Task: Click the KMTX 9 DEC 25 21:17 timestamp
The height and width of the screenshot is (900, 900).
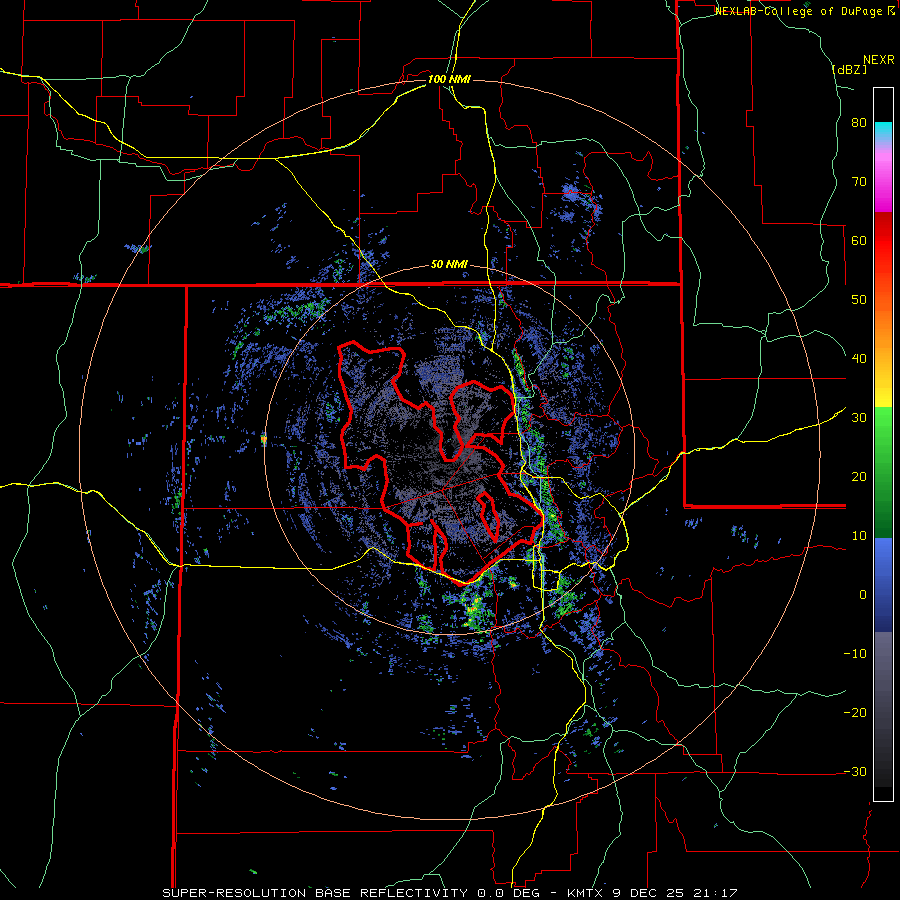Action: coord(652,893)
